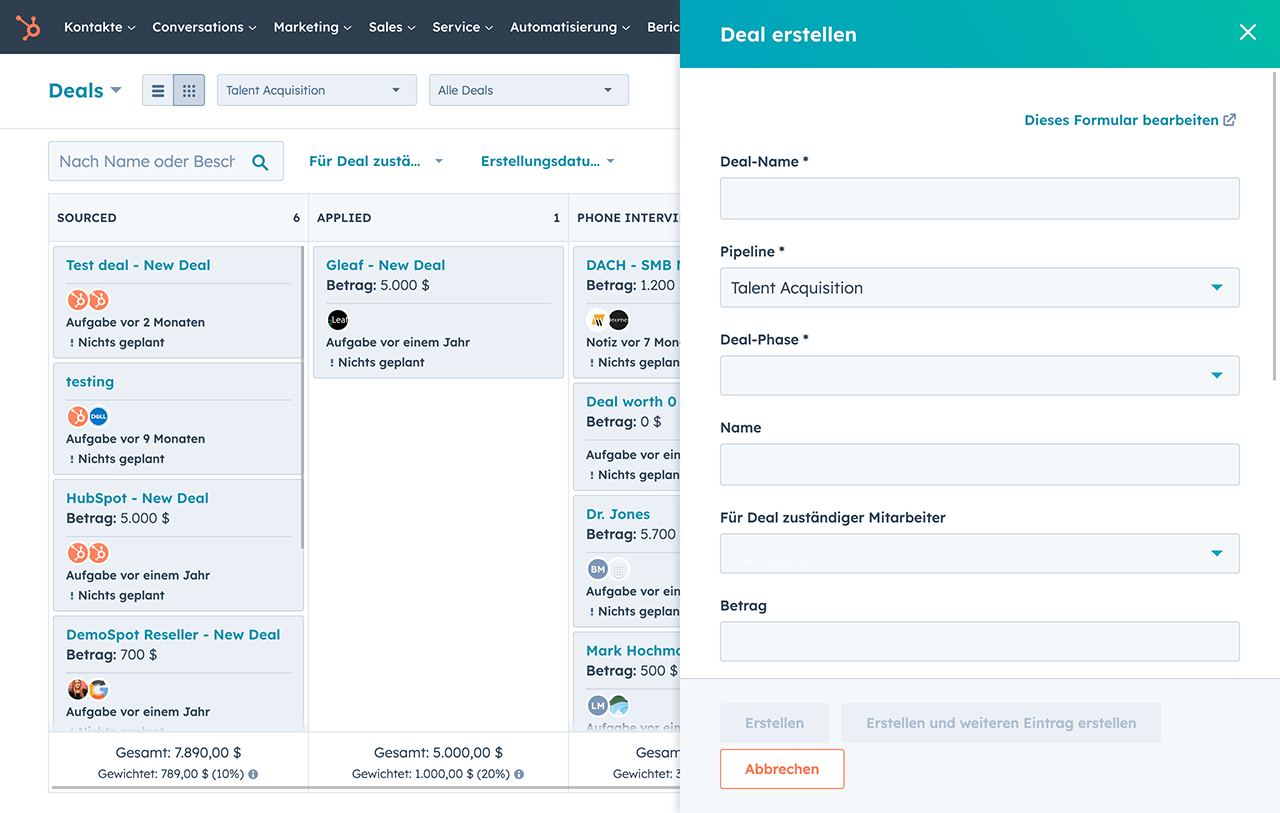The image size is (1280, 813).
Task: Click first company avatar on DACH - SMB card
Action: coord(597,320)
